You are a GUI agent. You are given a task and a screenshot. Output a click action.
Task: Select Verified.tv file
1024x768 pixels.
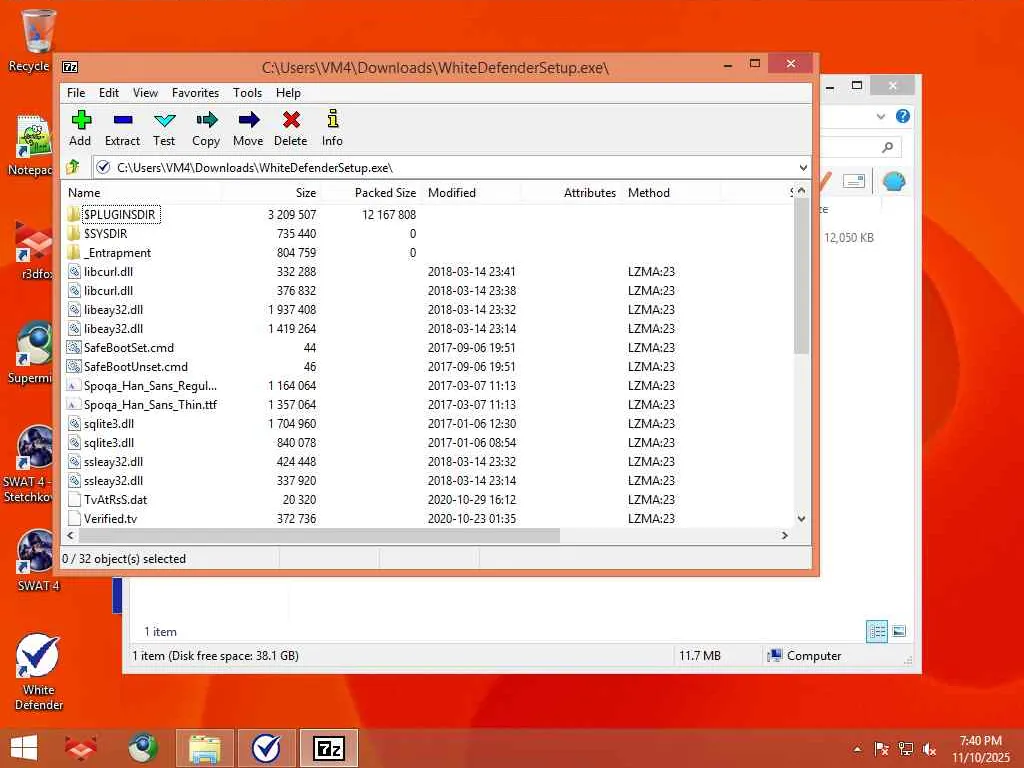tap(110, 519)
